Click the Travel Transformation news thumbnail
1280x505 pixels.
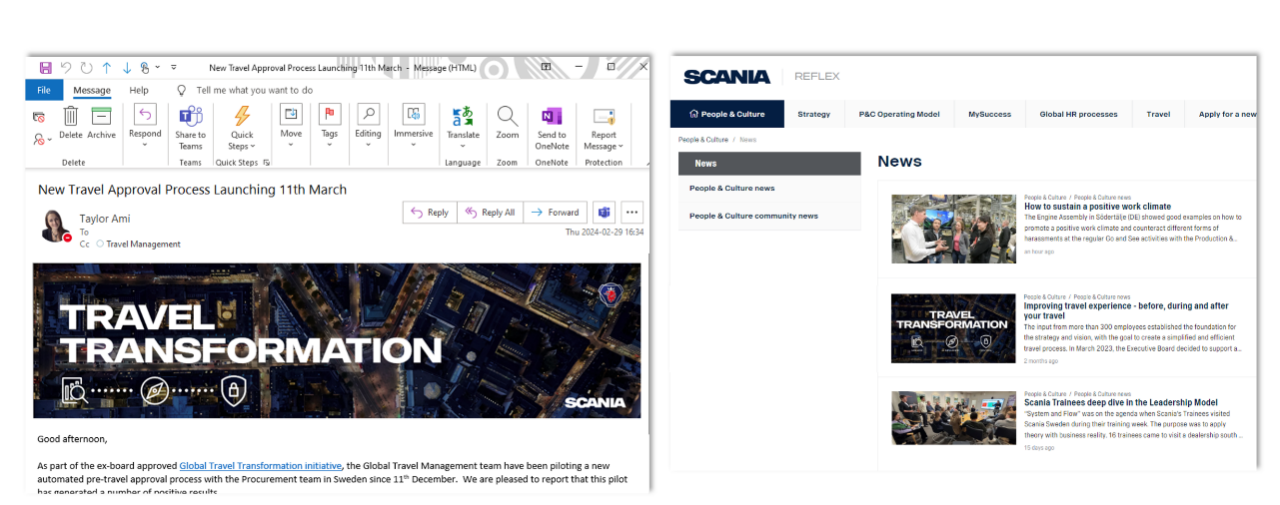click(x=953, y=326)
